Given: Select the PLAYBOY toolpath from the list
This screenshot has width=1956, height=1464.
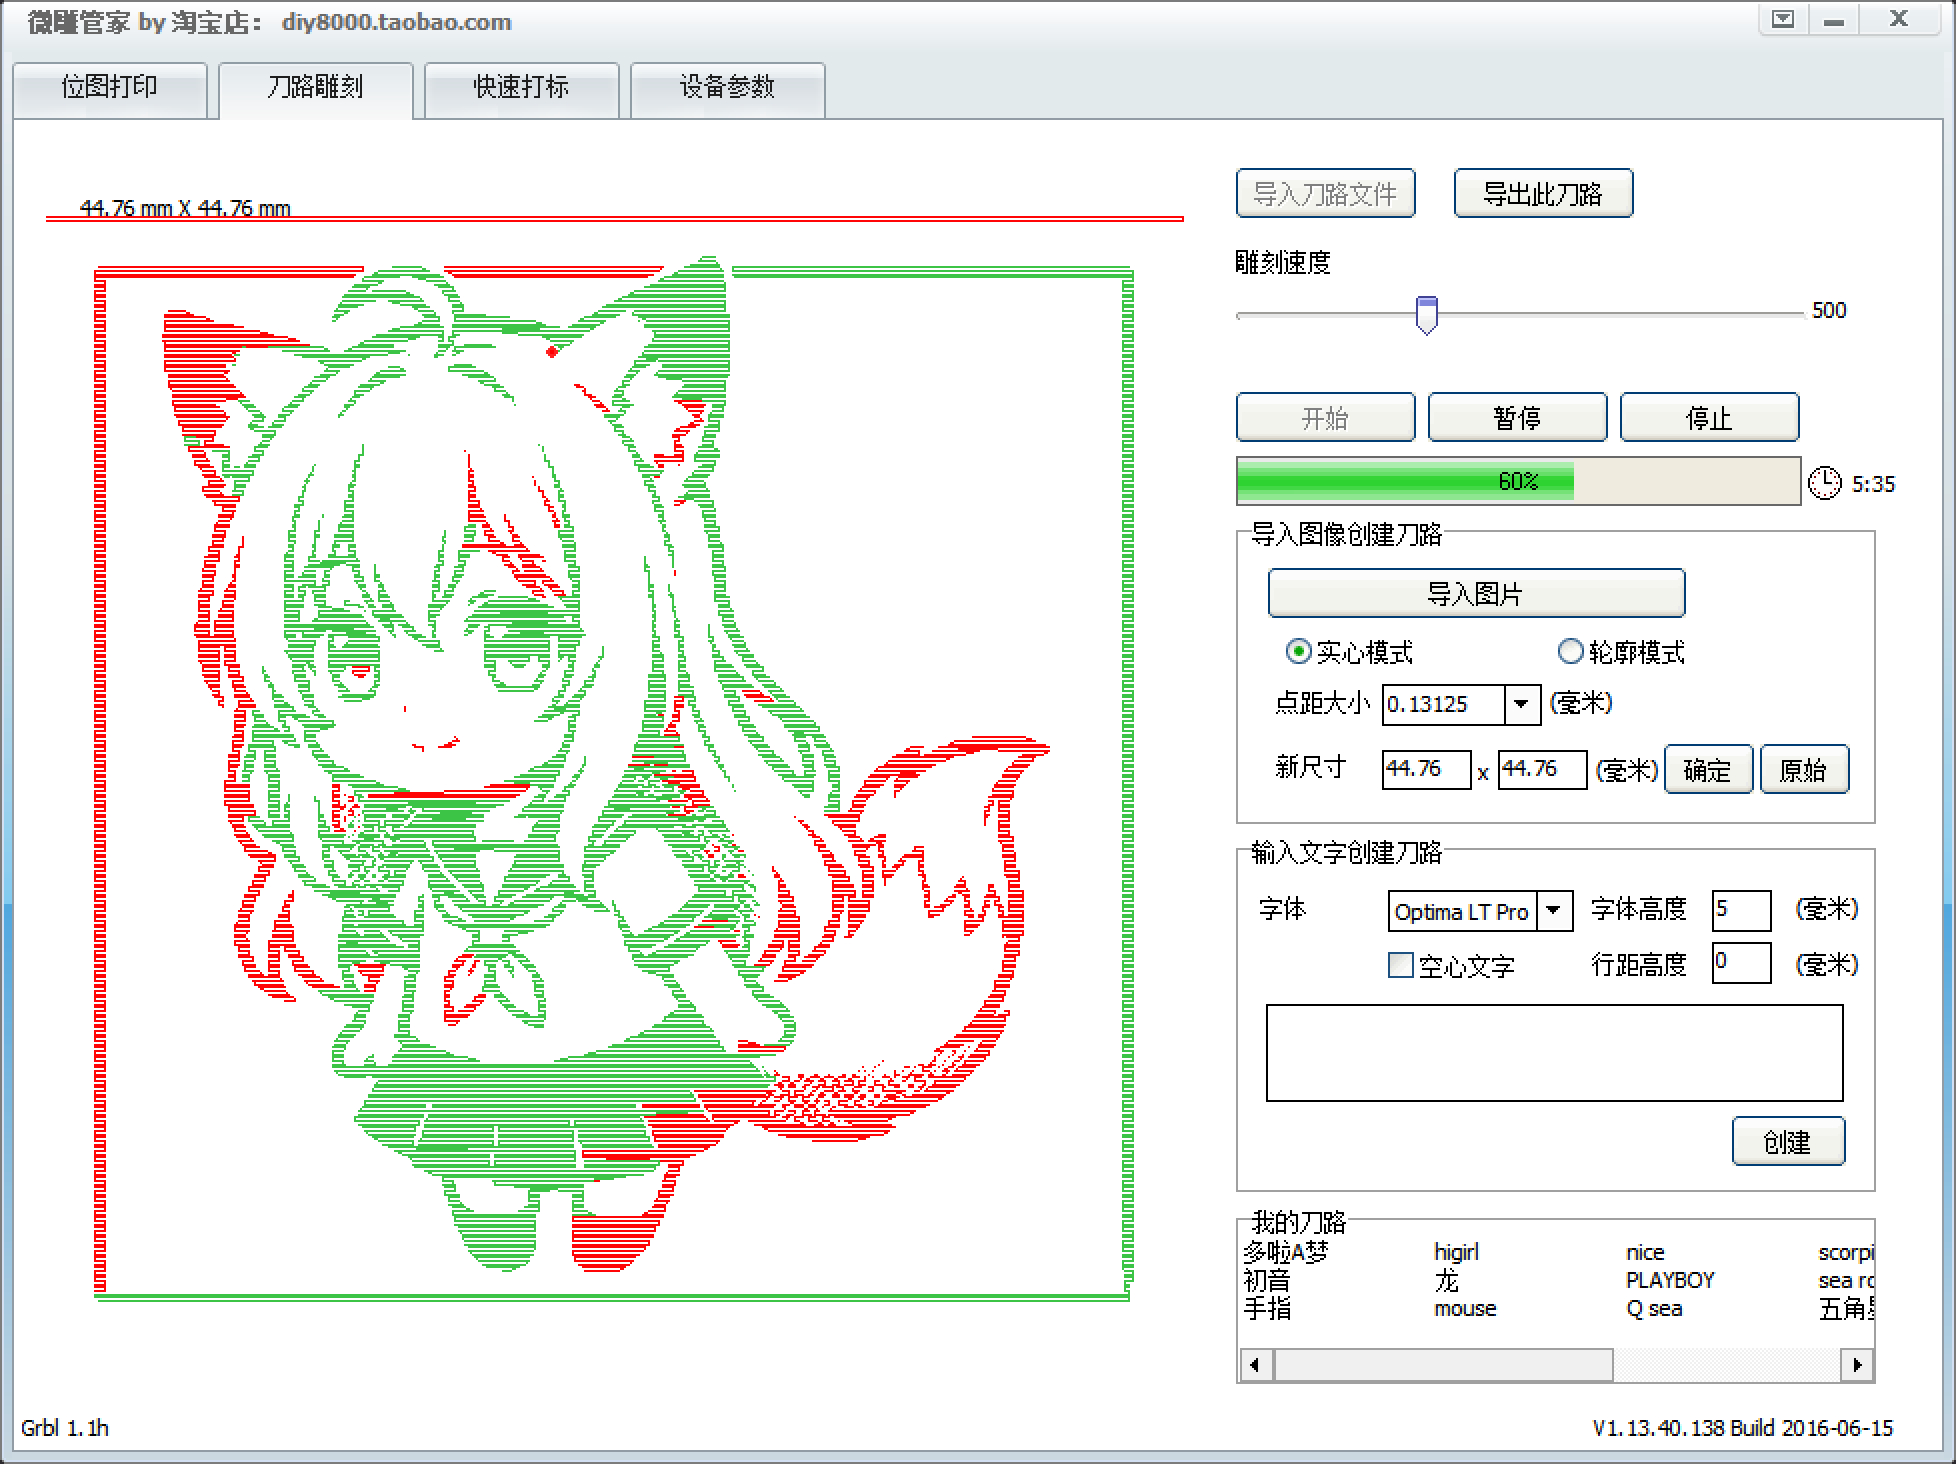Looking at the screenshot, I should click(x=1669, y=1280).
